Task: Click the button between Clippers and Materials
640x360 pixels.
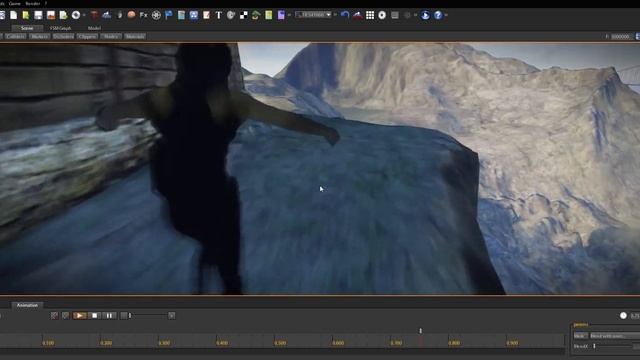Action: coord(111,36)
